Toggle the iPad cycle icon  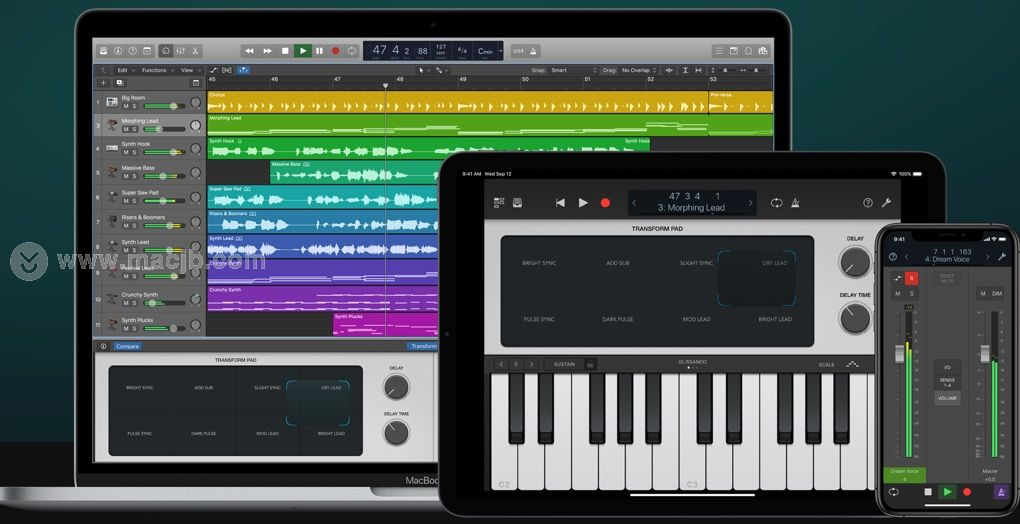[777, 203]
